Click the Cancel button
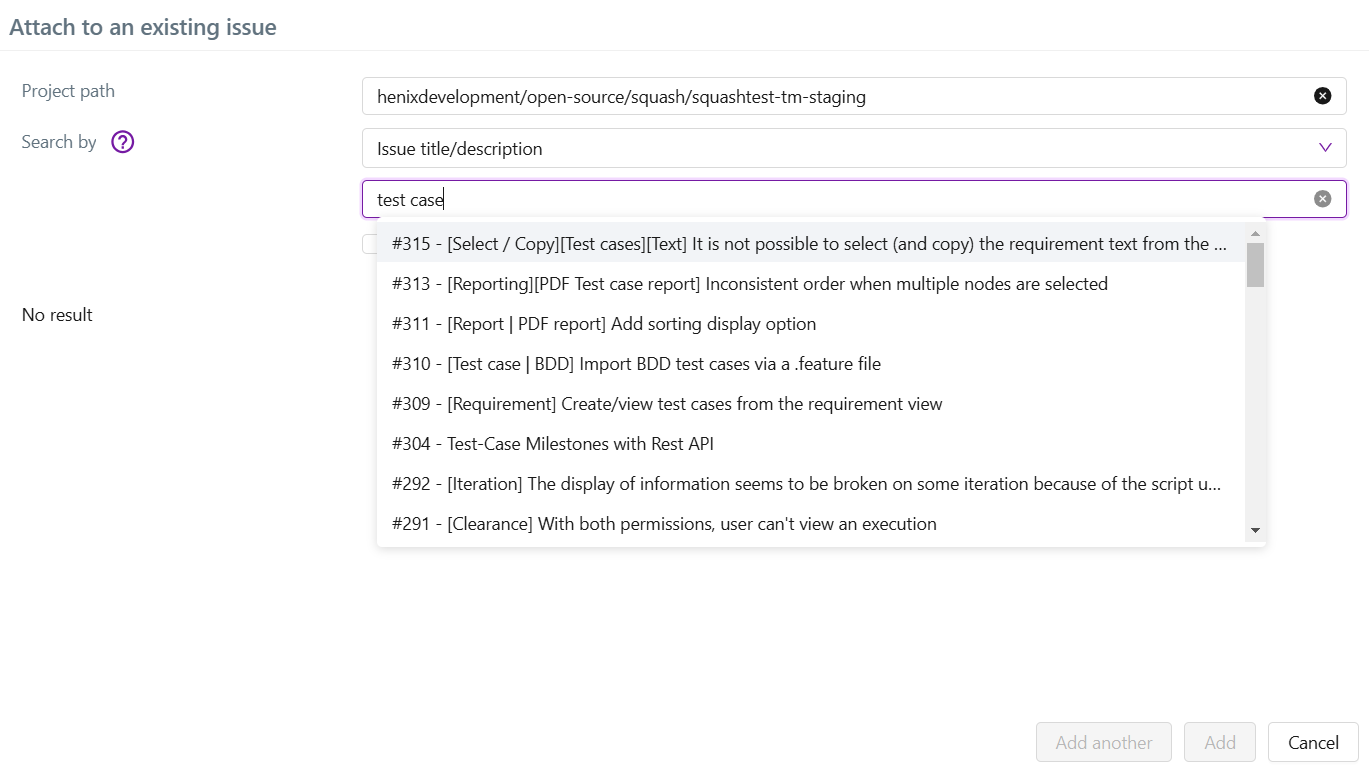 point(1312,742)
